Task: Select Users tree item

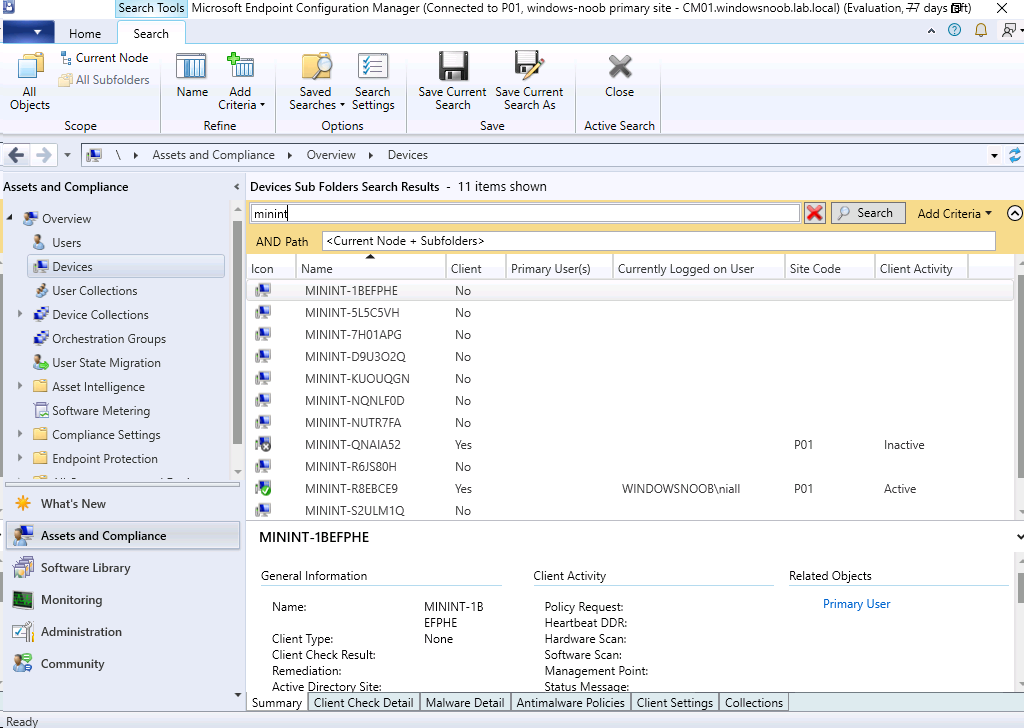Action: 67,243
